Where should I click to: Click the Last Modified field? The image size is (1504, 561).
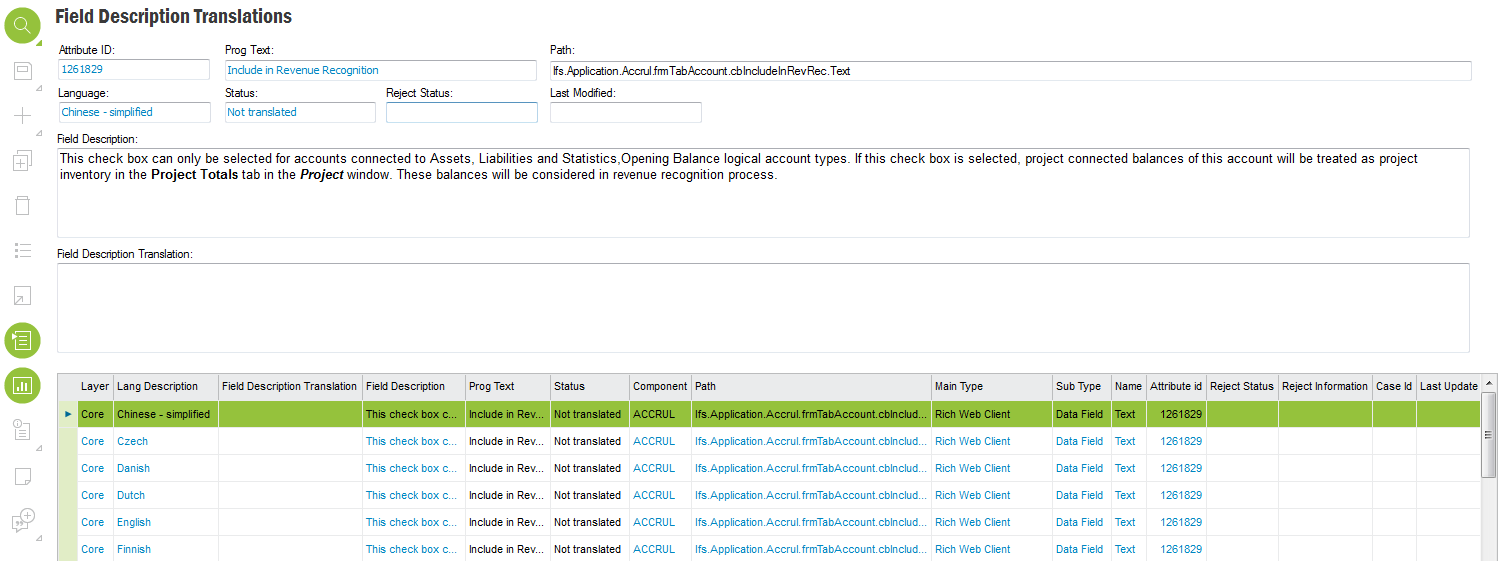(625, 113)
